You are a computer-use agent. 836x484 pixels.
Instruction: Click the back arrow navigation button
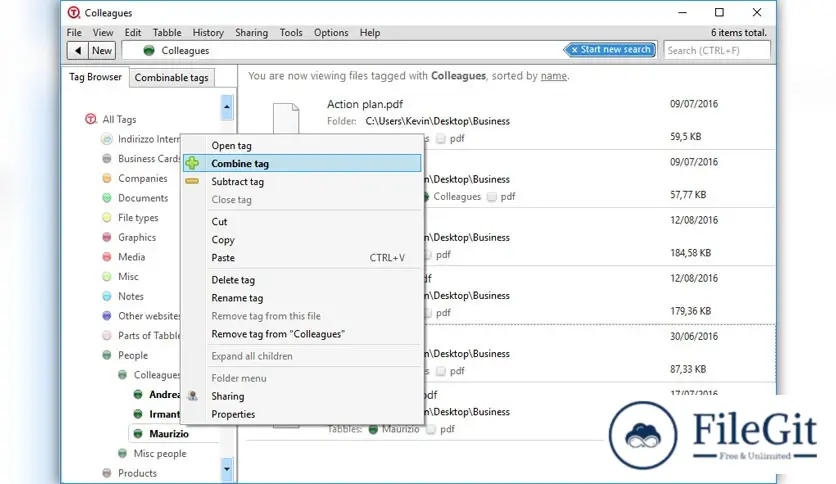78,51
